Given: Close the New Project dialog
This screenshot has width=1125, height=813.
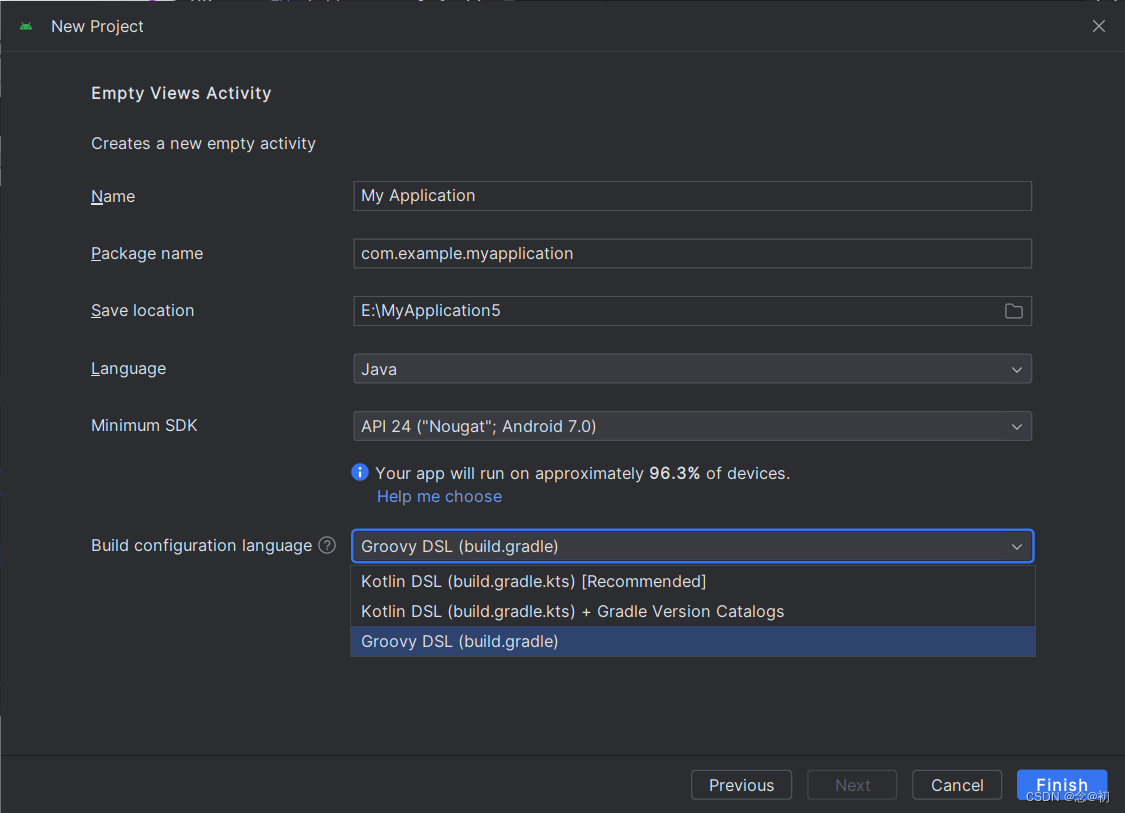Looking at the screenshot, I should point(1098,26).
